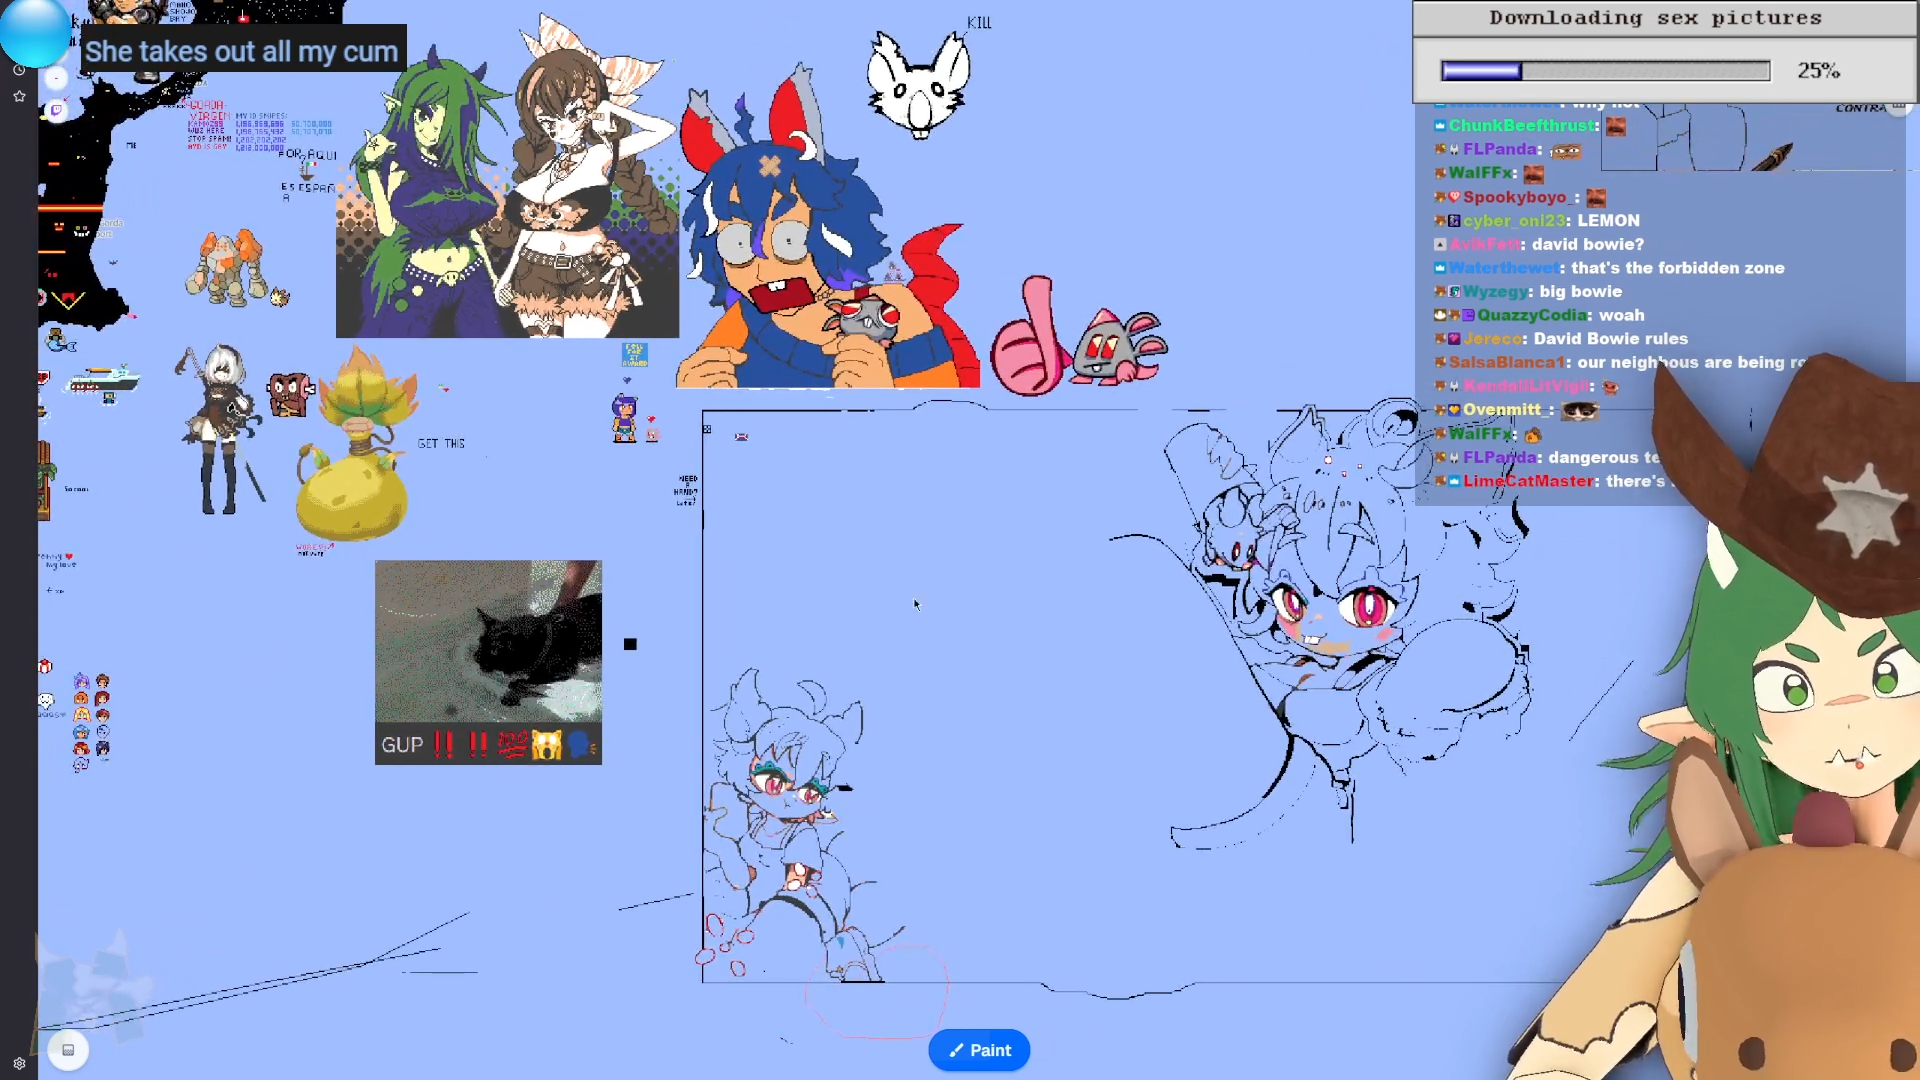Click the download progress bar

pos(1604,71)
